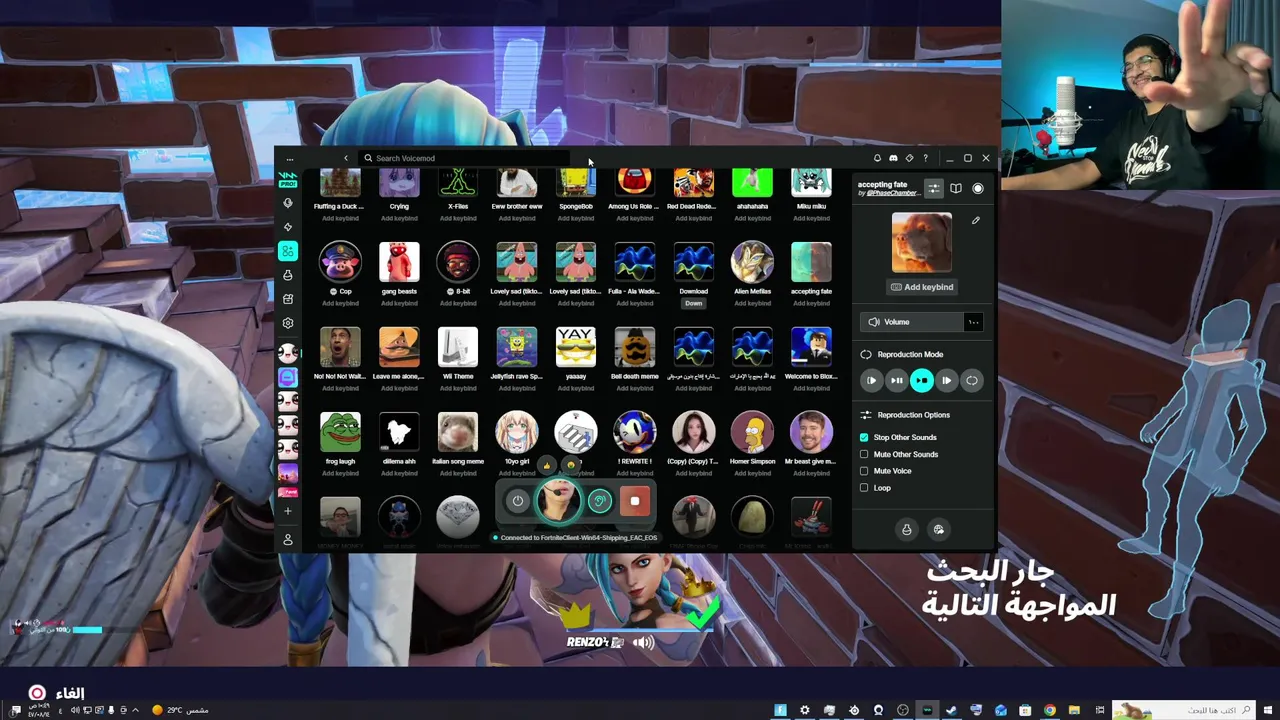Viewport: 1280px width, 720px height.
Task: Click share icon at detail panel bottom
Action: tap(938, 530)
